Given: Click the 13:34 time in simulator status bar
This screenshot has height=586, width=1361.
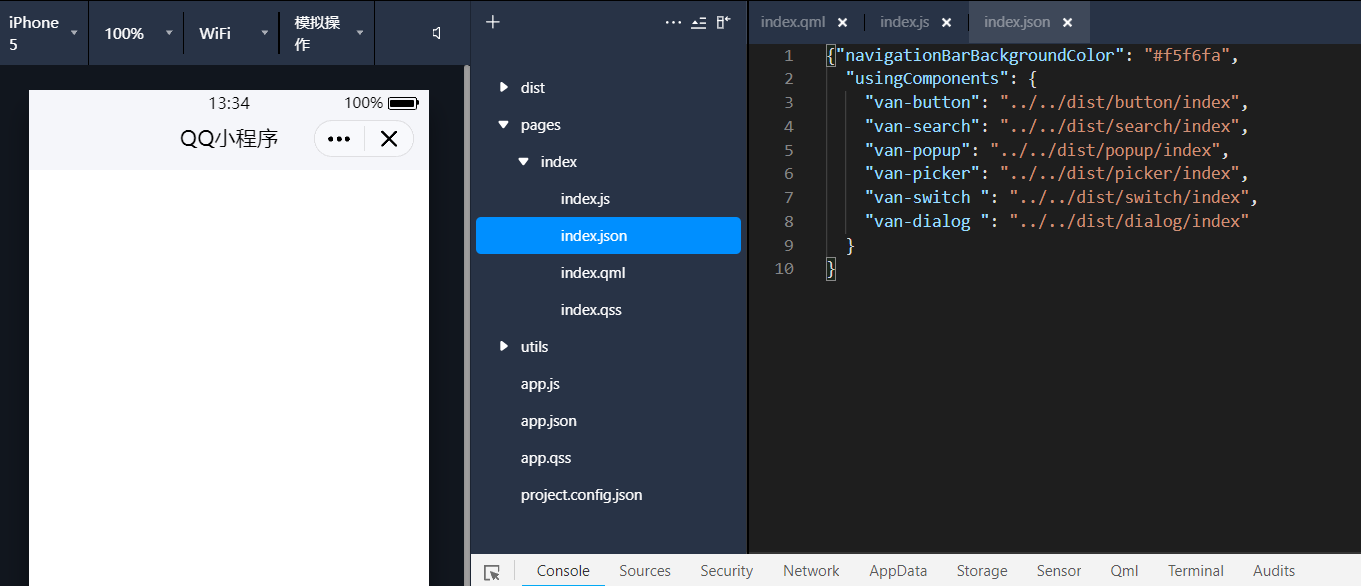Looking at the screenshot, I should 229,103.
